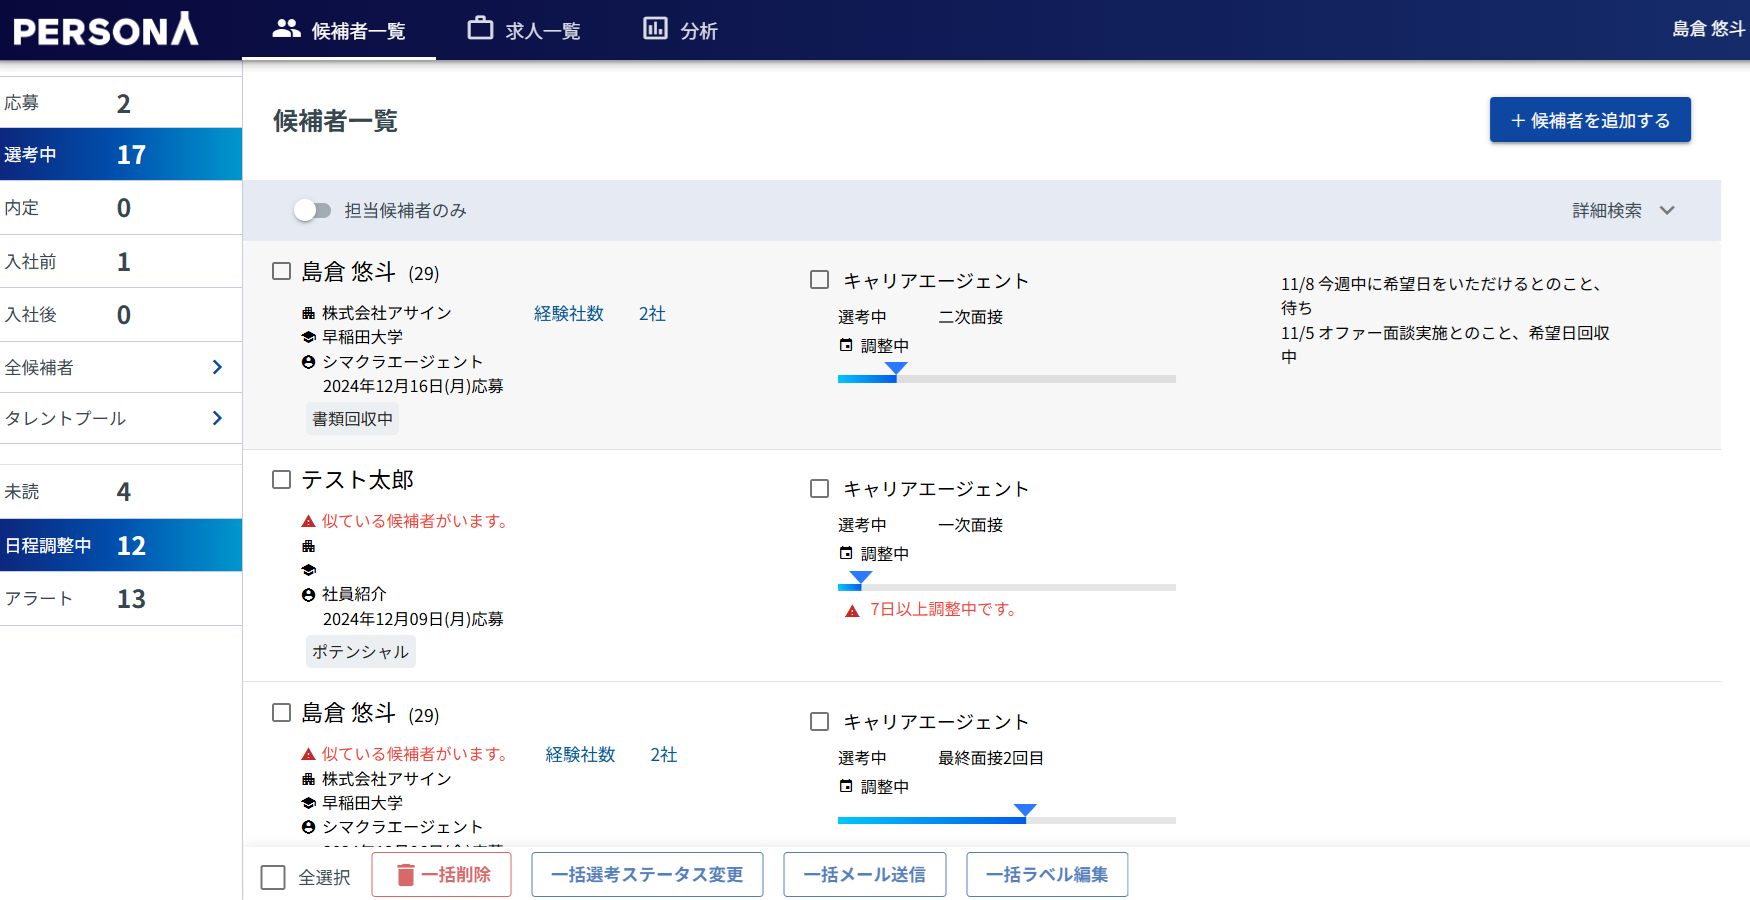Click the ポテンシャル label tag

point(360,652)
